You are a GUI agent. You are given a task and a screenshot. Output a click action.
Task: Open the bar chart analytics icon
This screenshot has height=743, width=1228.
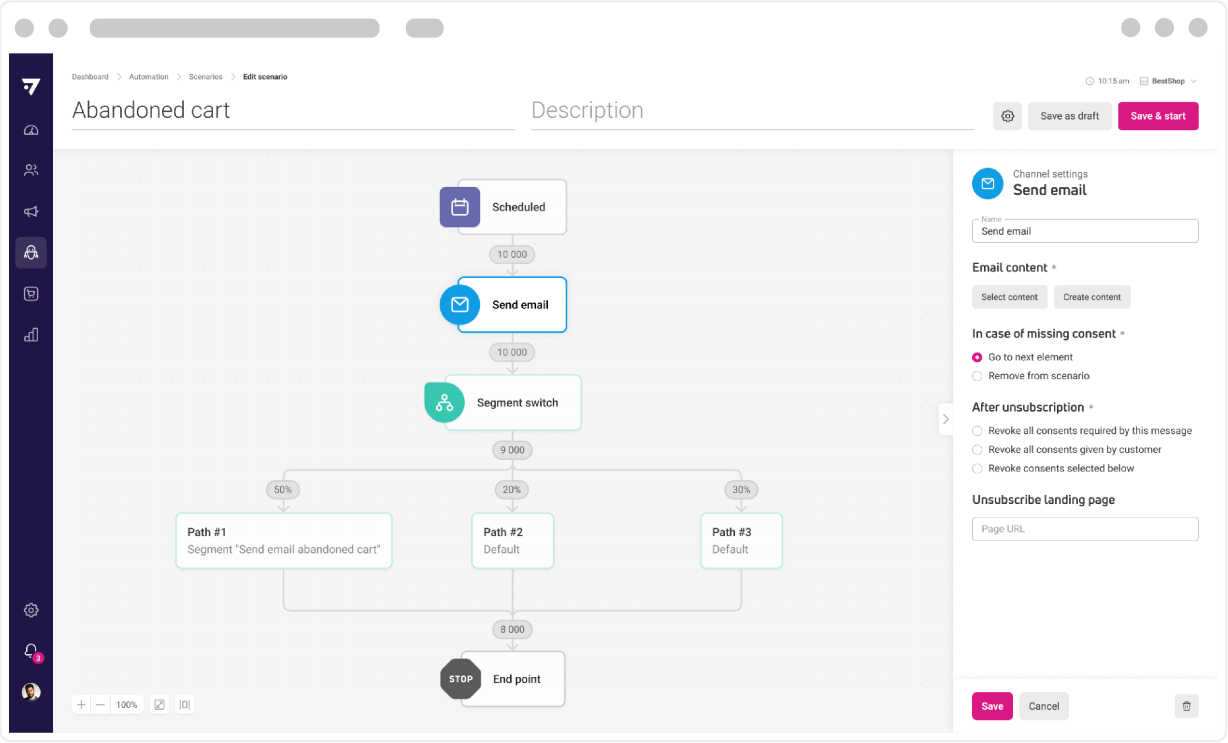coord(31,335)
